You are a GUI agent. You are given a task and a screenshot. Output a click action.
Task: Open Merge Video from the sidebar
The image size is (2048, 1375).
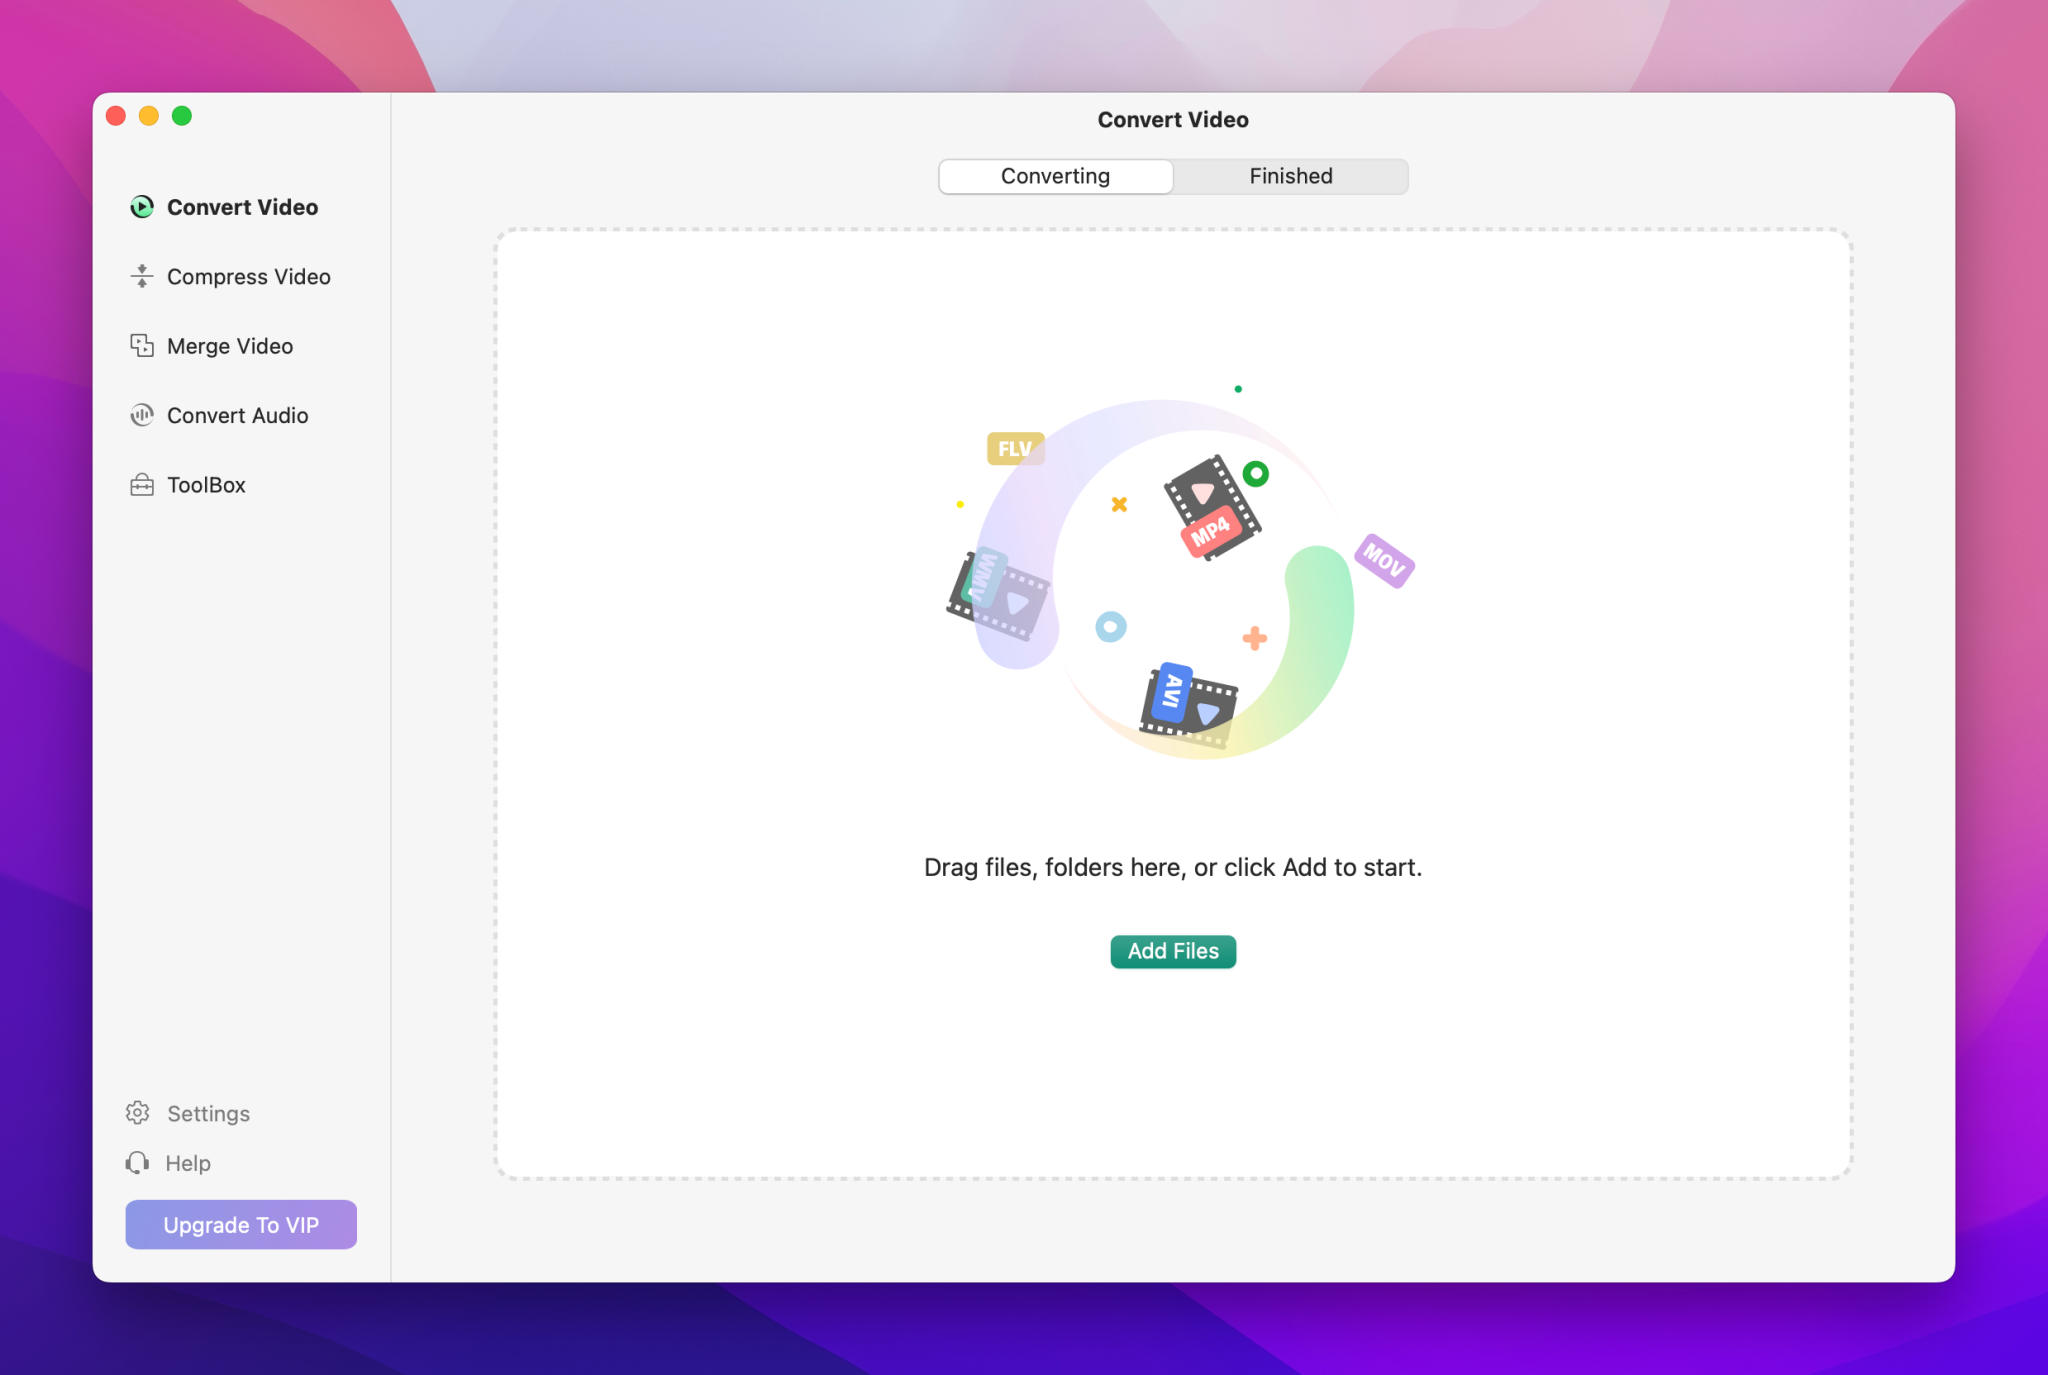tap(229, 346)
